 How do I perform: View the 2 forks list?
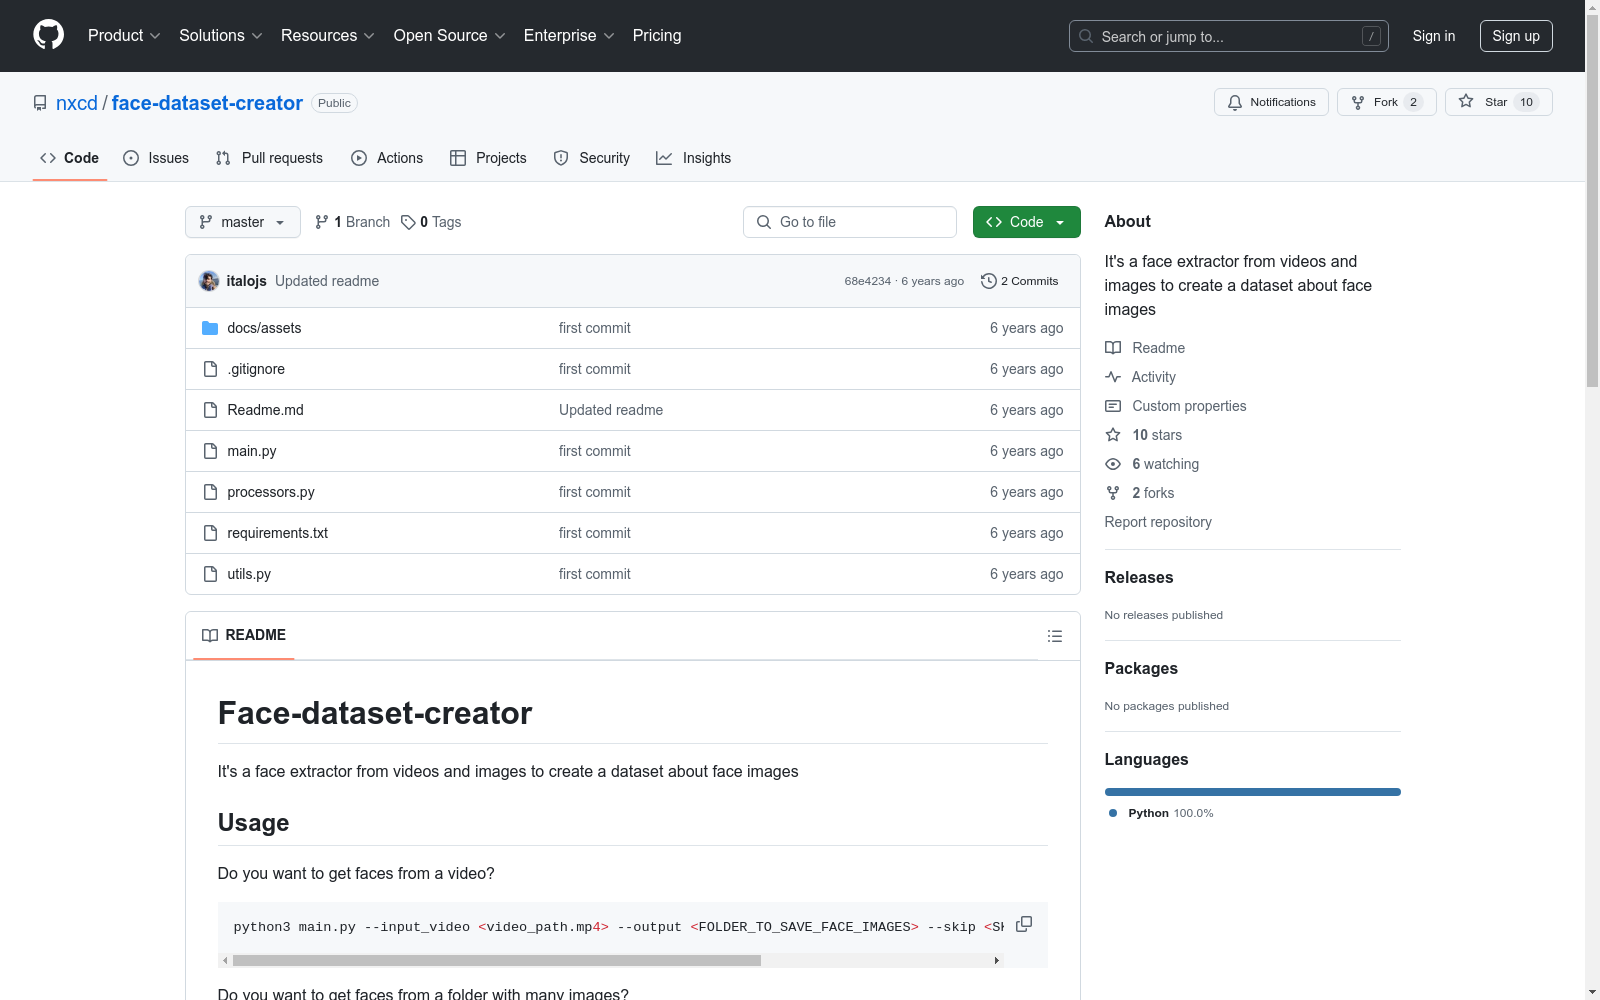tap(1140, 493)
